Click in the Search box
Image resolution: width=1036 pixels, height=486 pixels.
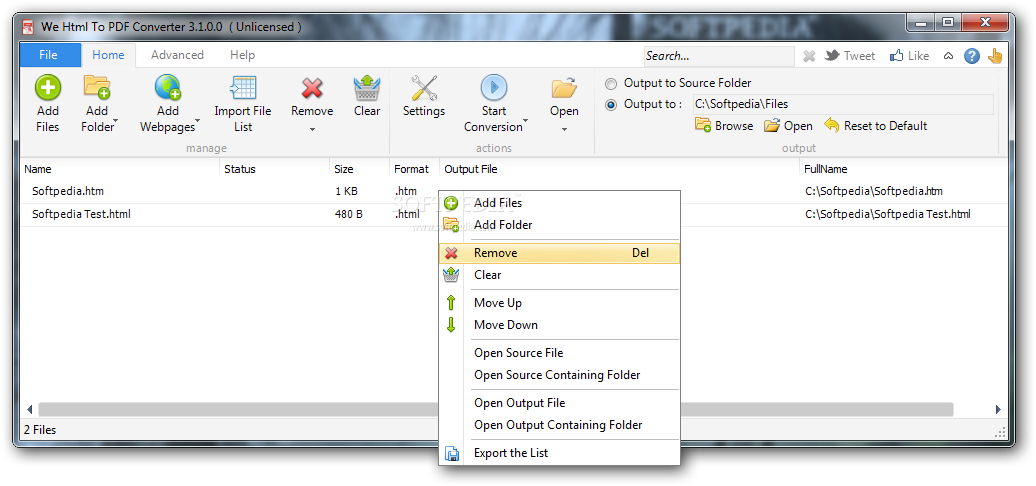click(x=719, y=56)
